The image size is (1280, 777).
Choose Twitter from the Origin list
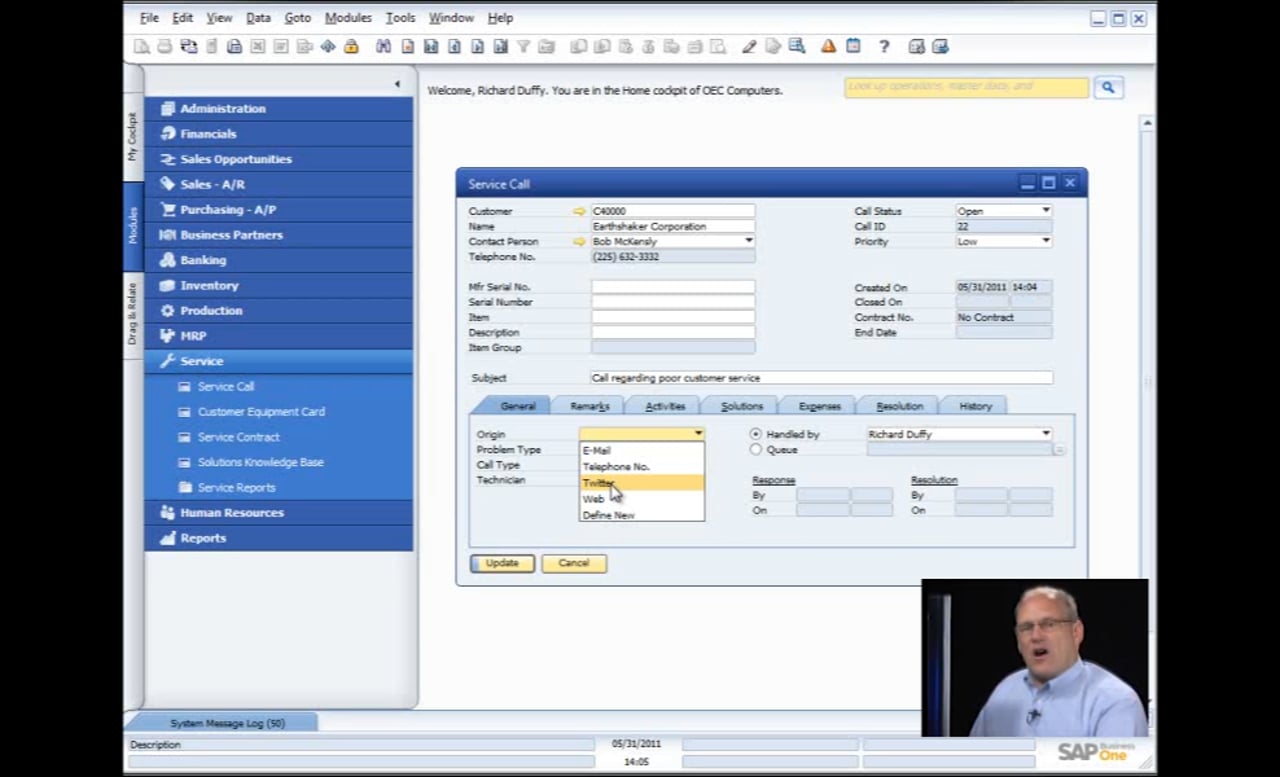point(642,483)
